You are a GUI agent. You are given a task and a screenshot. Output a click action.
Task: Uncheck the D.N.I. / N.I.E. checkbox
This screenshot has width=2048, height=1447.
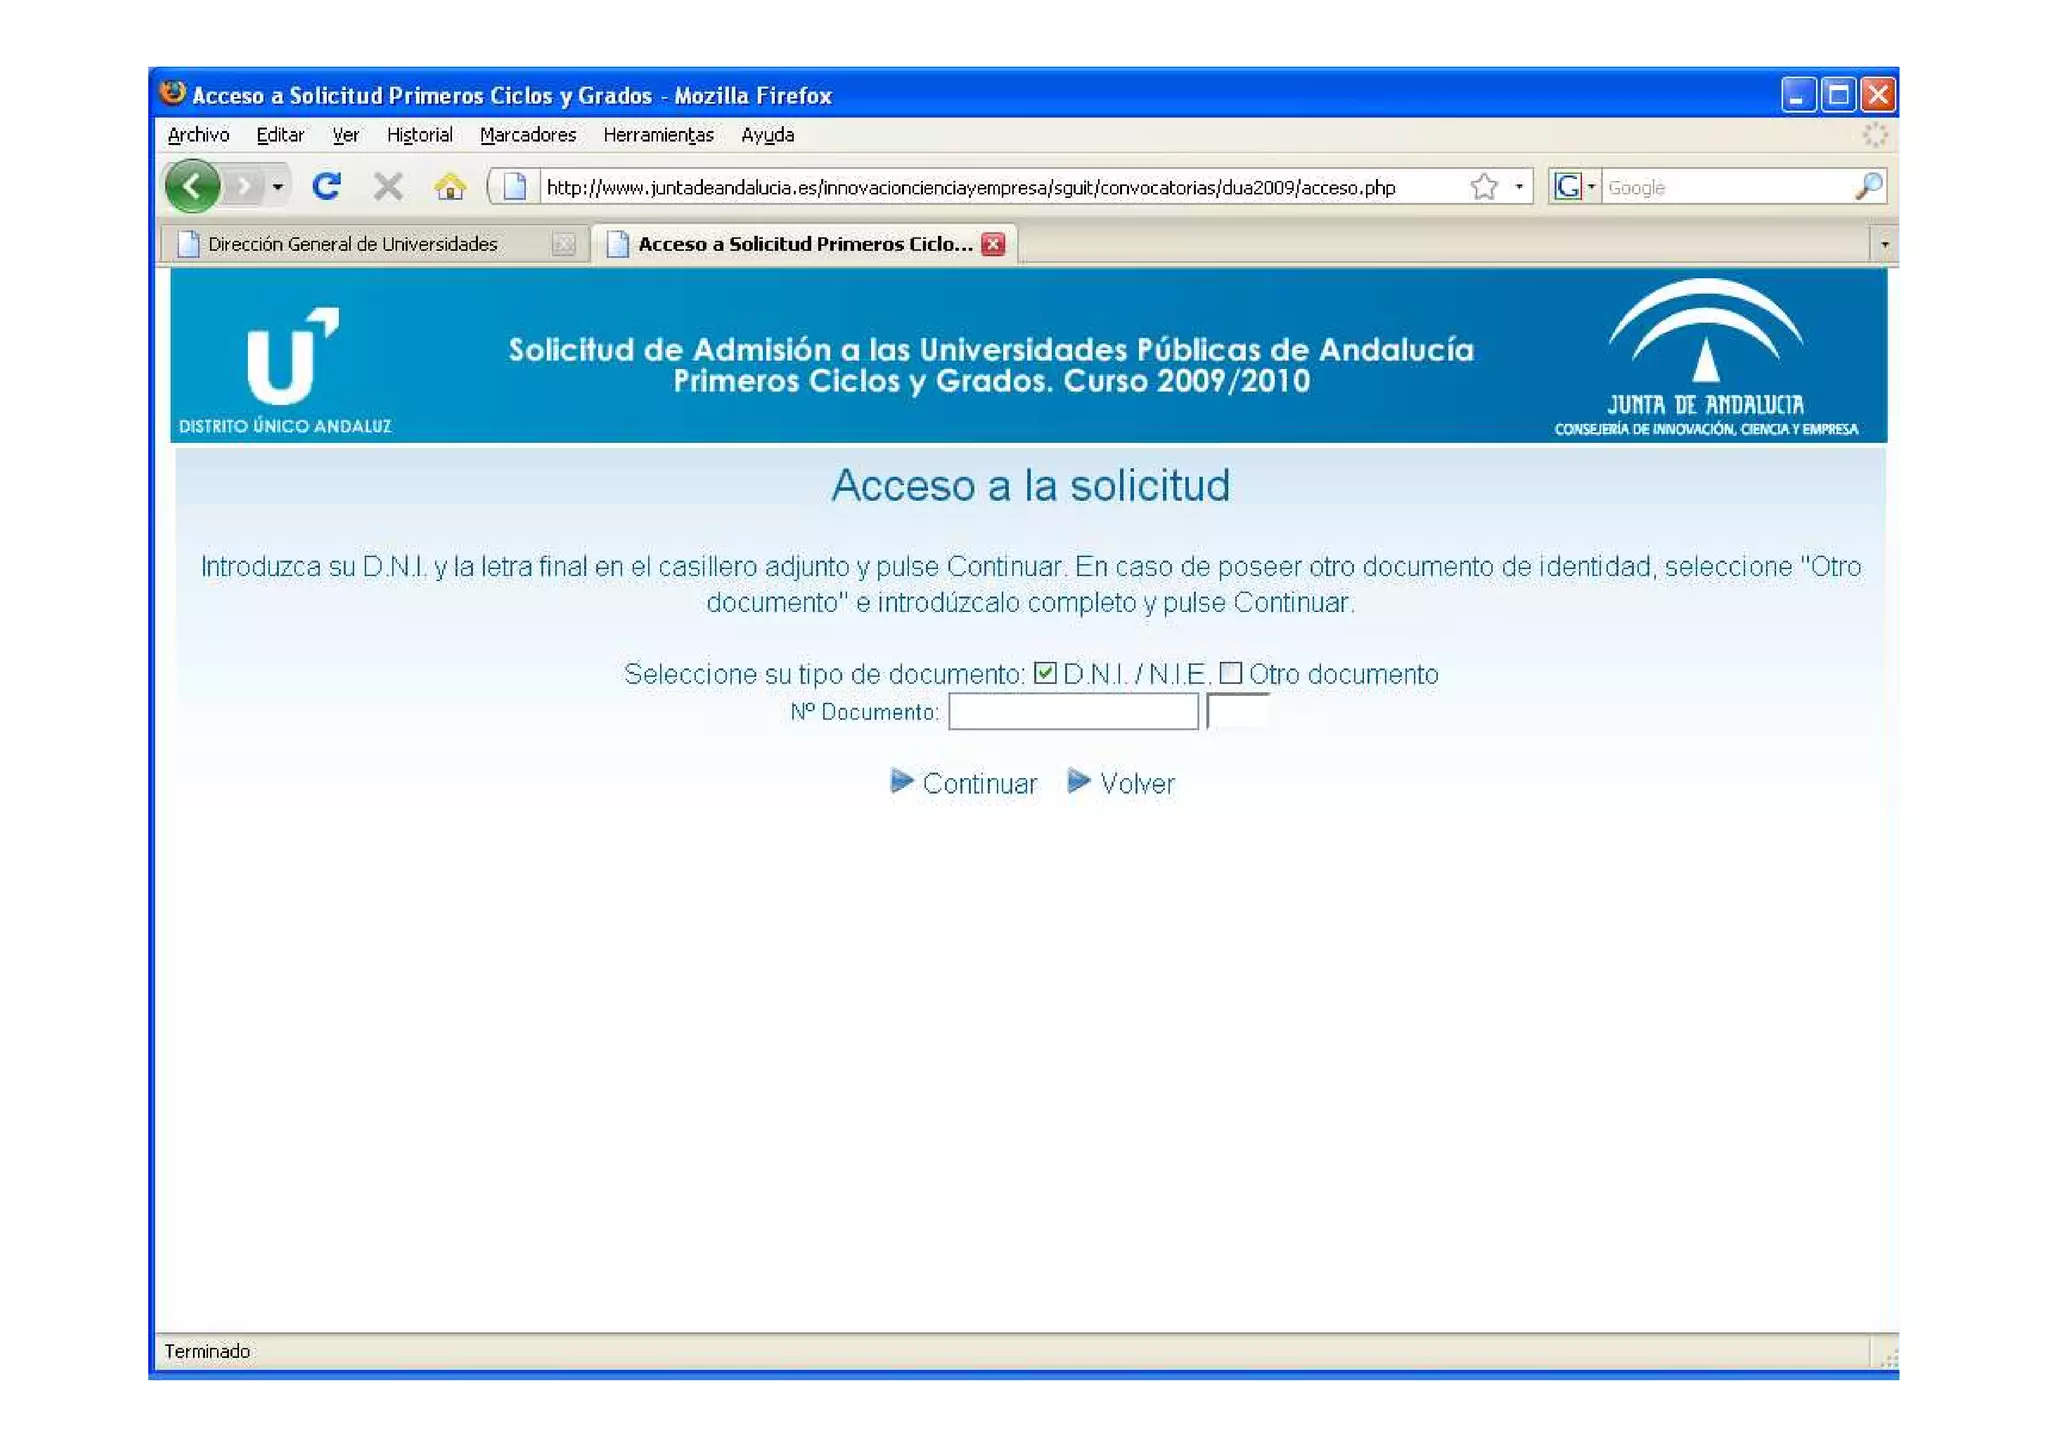pos(1045,673)
